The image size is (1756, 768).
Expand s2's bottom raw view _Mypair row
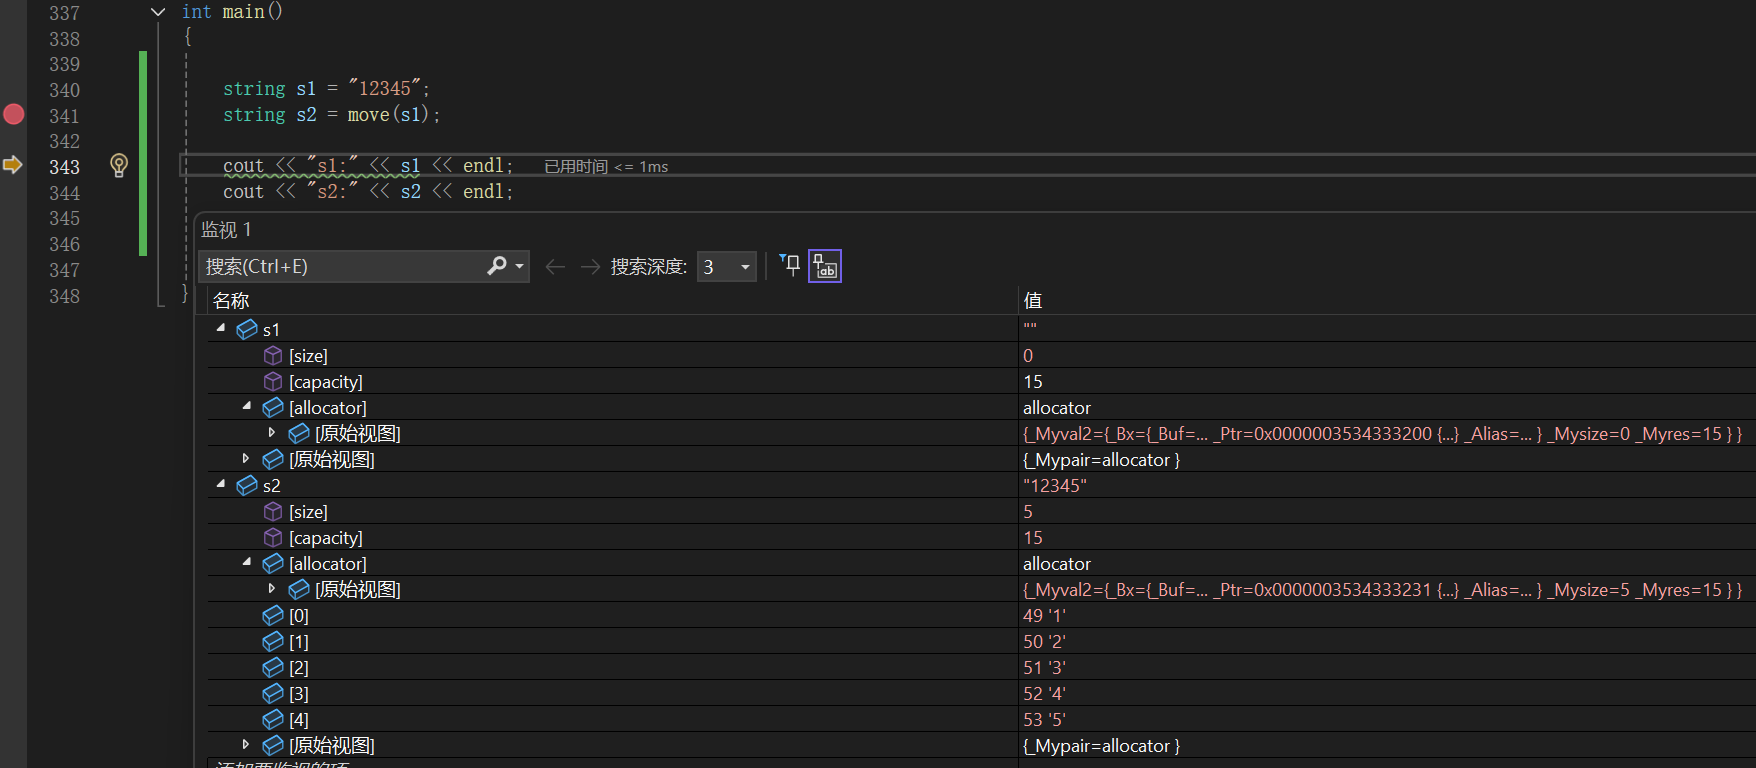246,745
